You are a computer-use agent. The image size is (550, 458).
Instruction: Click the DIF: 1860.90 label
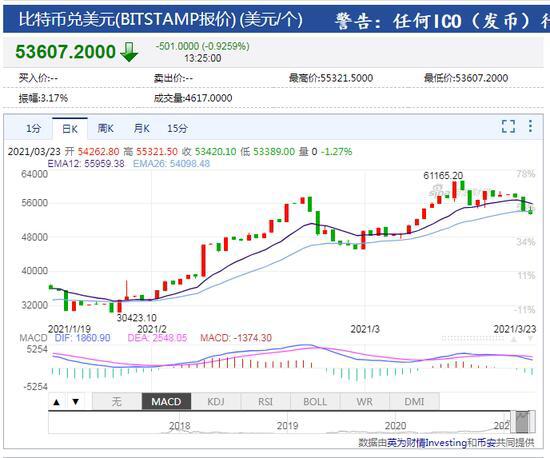[82, 338]
